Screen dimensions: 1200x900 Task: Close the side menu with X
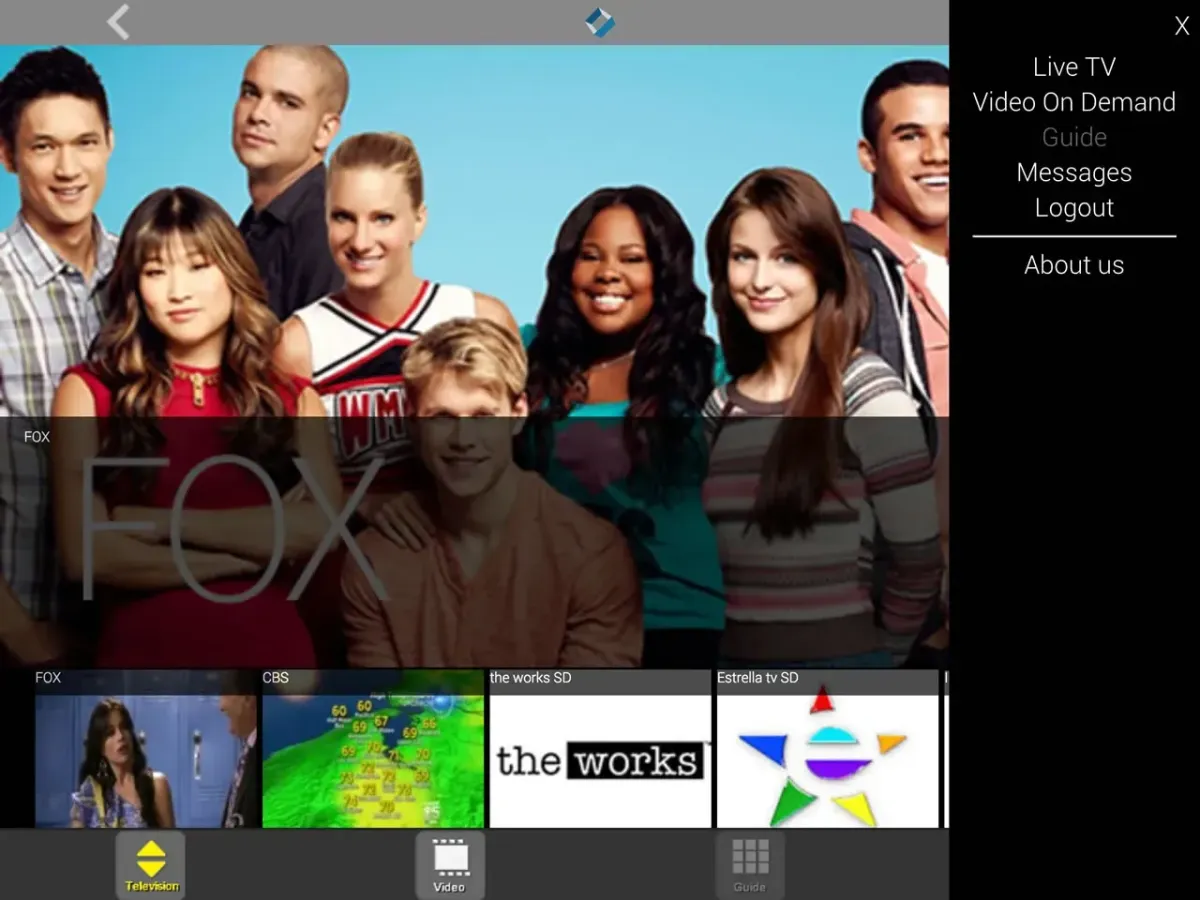point(1181,27)
